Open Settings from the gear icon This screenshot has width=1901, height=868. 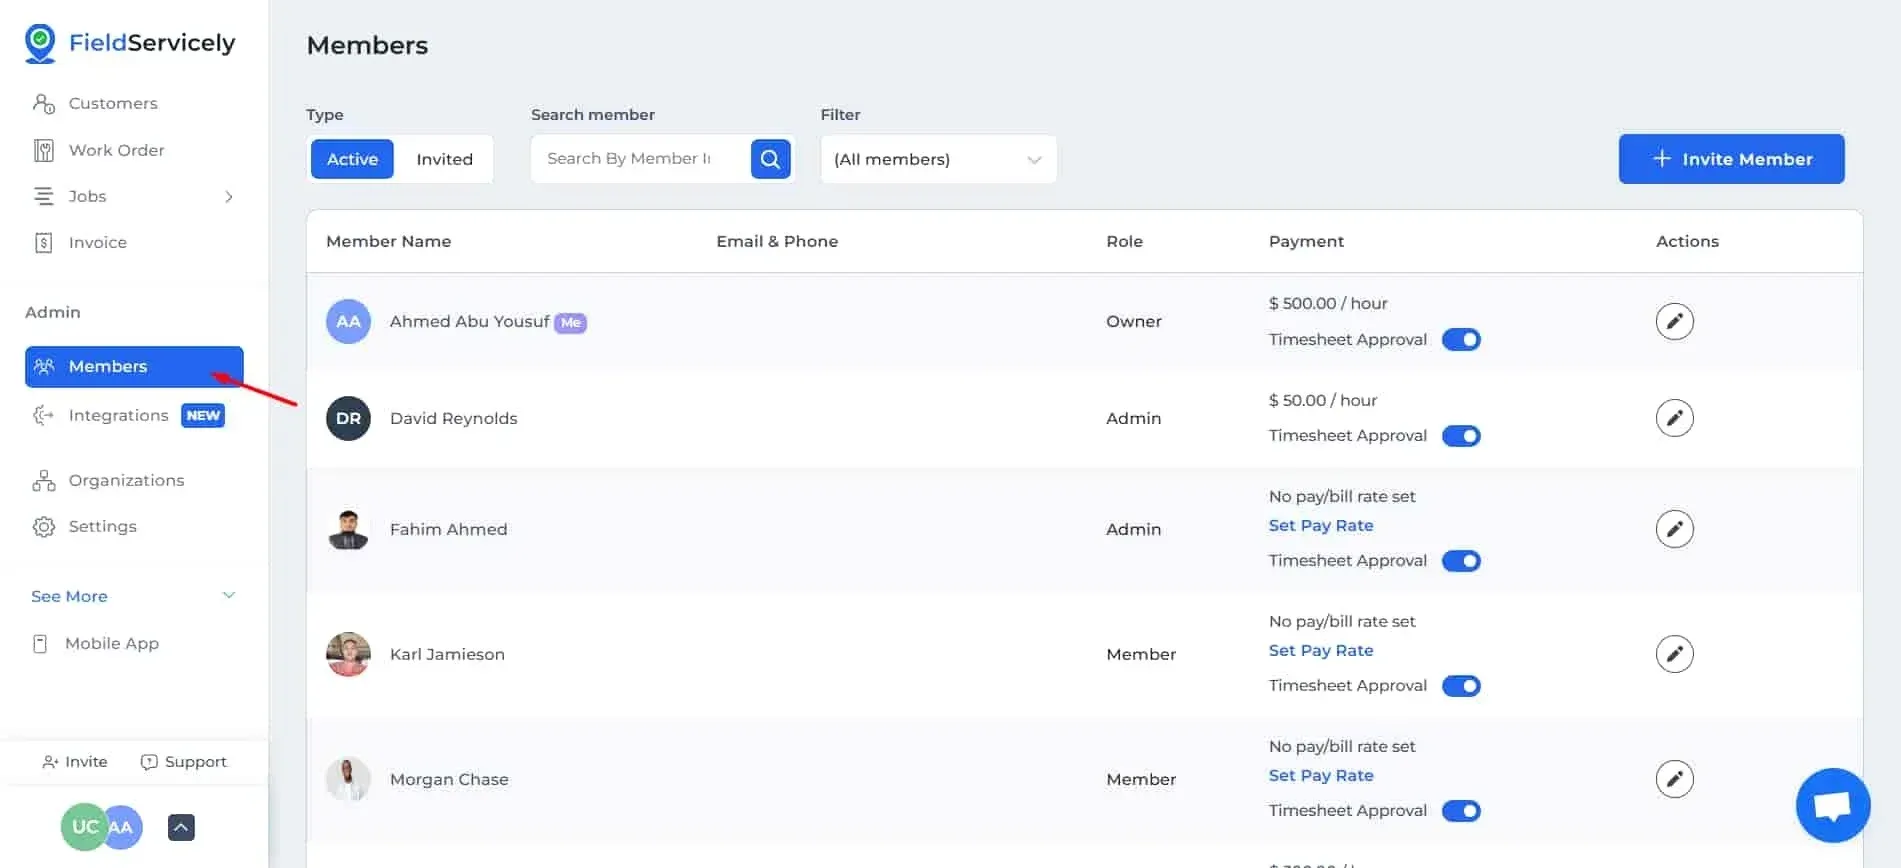(x=44, y=527)
